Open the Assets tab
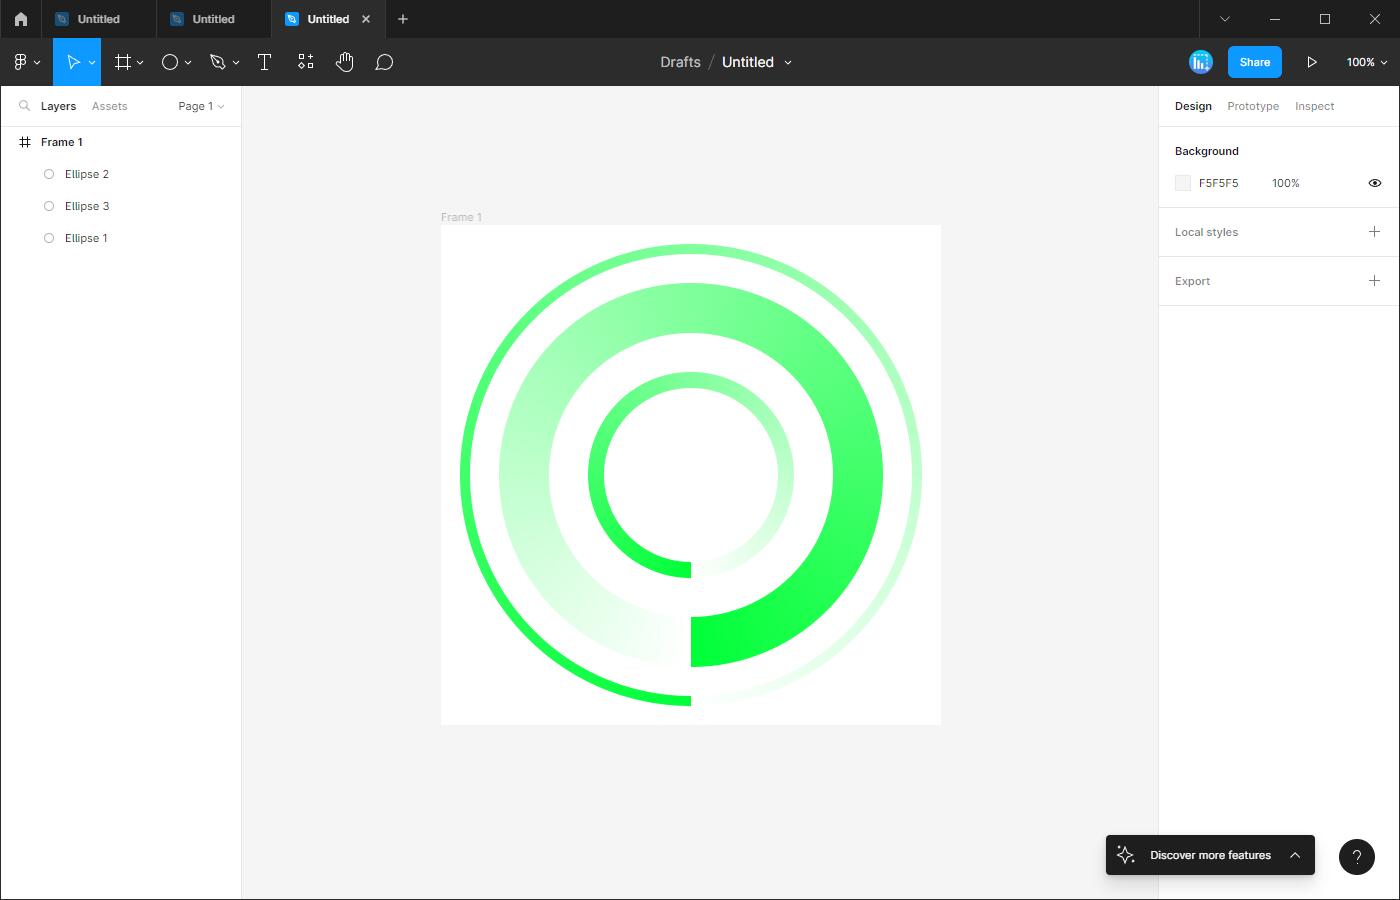 [109, 106]
